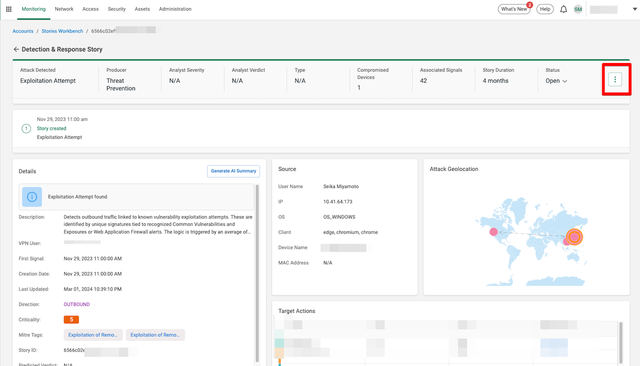
Task: Click the Story created timeline label
Action: click(x=51, y=129)
